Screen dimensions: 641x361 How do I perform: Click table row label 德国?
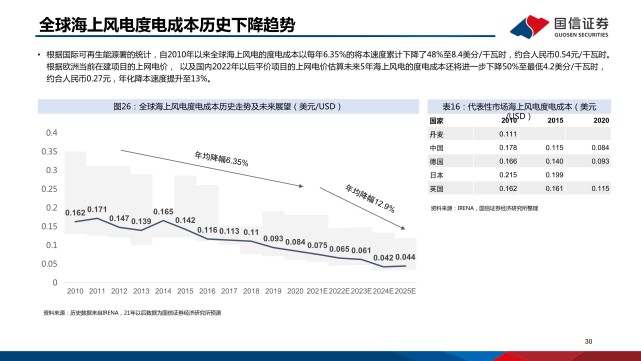click(x=436, y=161)
